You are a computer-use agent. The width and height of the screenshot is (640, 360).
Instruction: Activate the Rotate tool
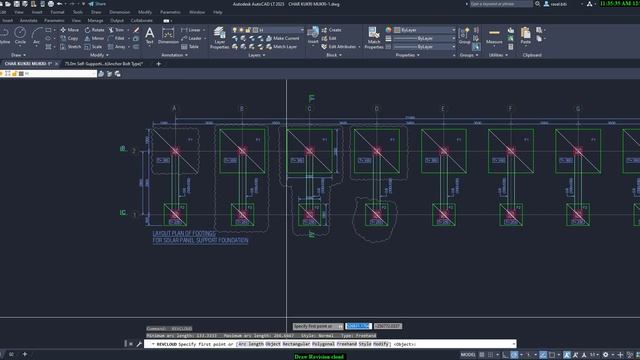(x=94, y=30)
